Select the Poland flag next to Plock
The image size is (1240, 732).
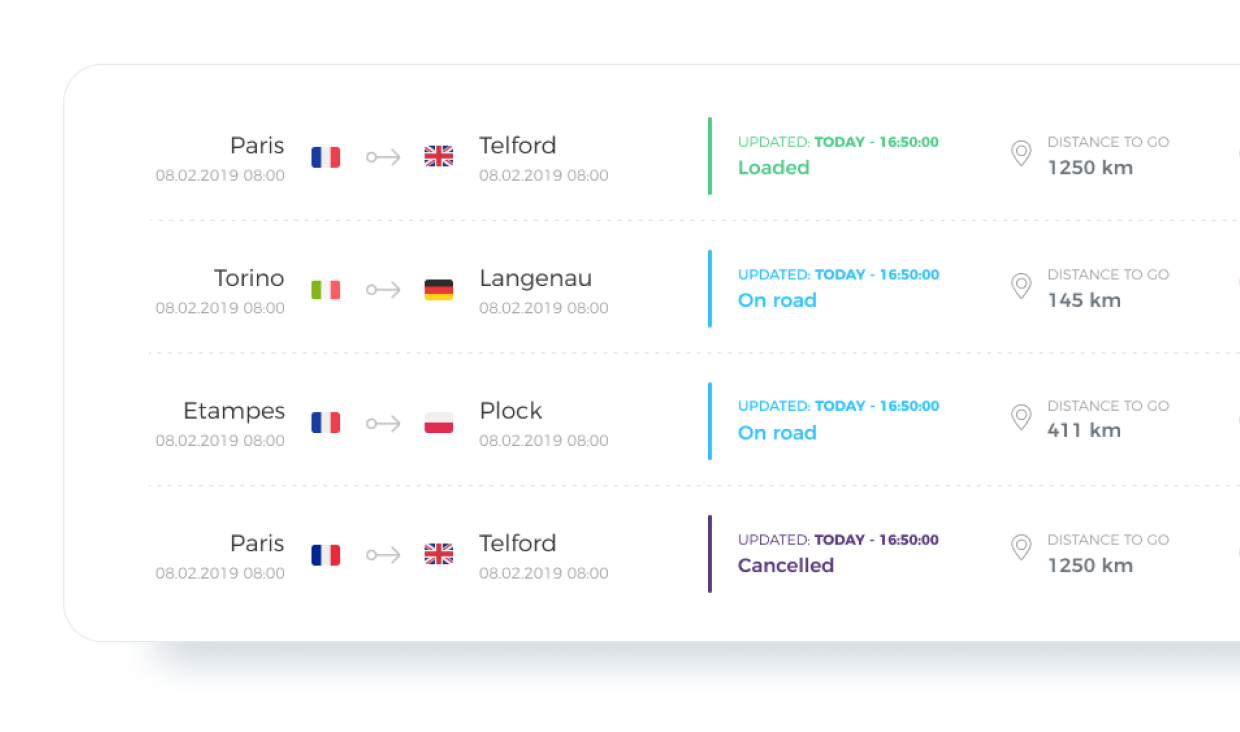(439, 423)
